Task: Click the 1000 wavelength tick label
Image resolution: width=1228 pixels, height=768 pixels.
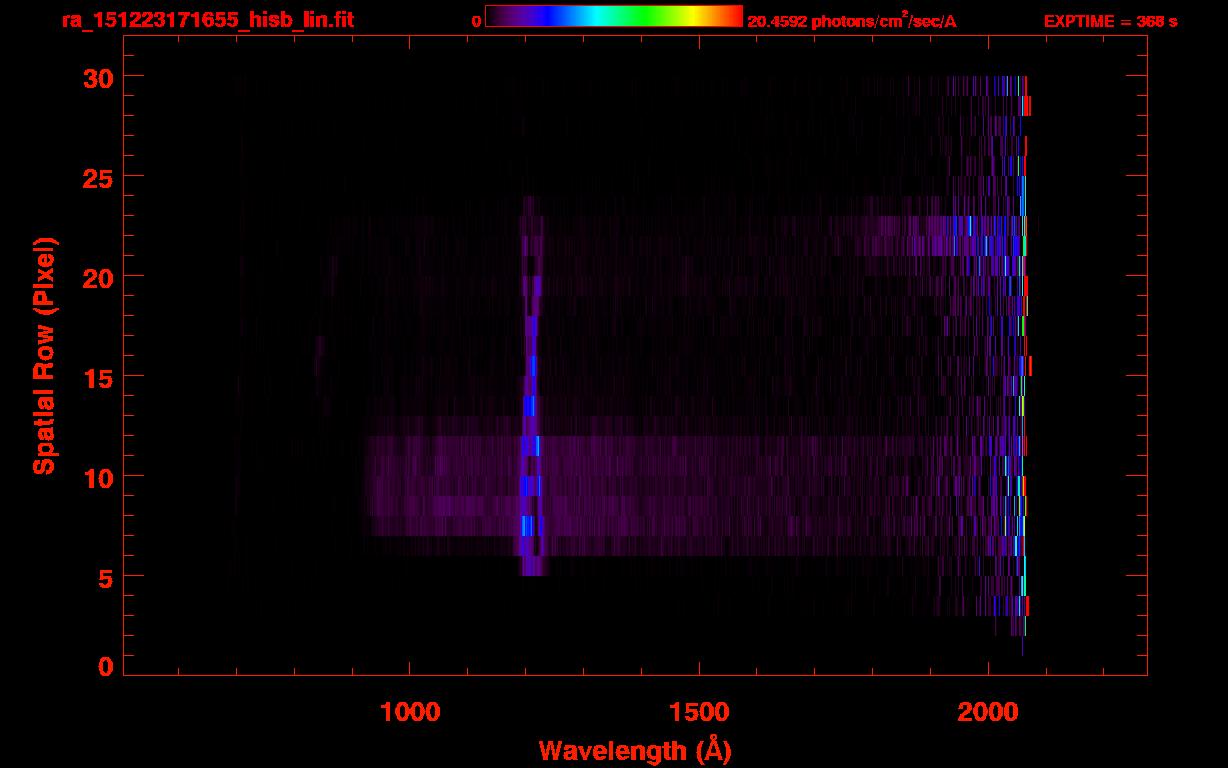Action: point(410,711)
